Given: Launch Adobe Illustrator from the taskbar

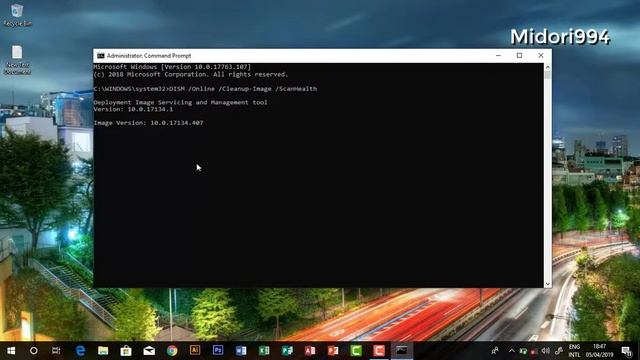Looking at the screenshot, I should 195,350.
